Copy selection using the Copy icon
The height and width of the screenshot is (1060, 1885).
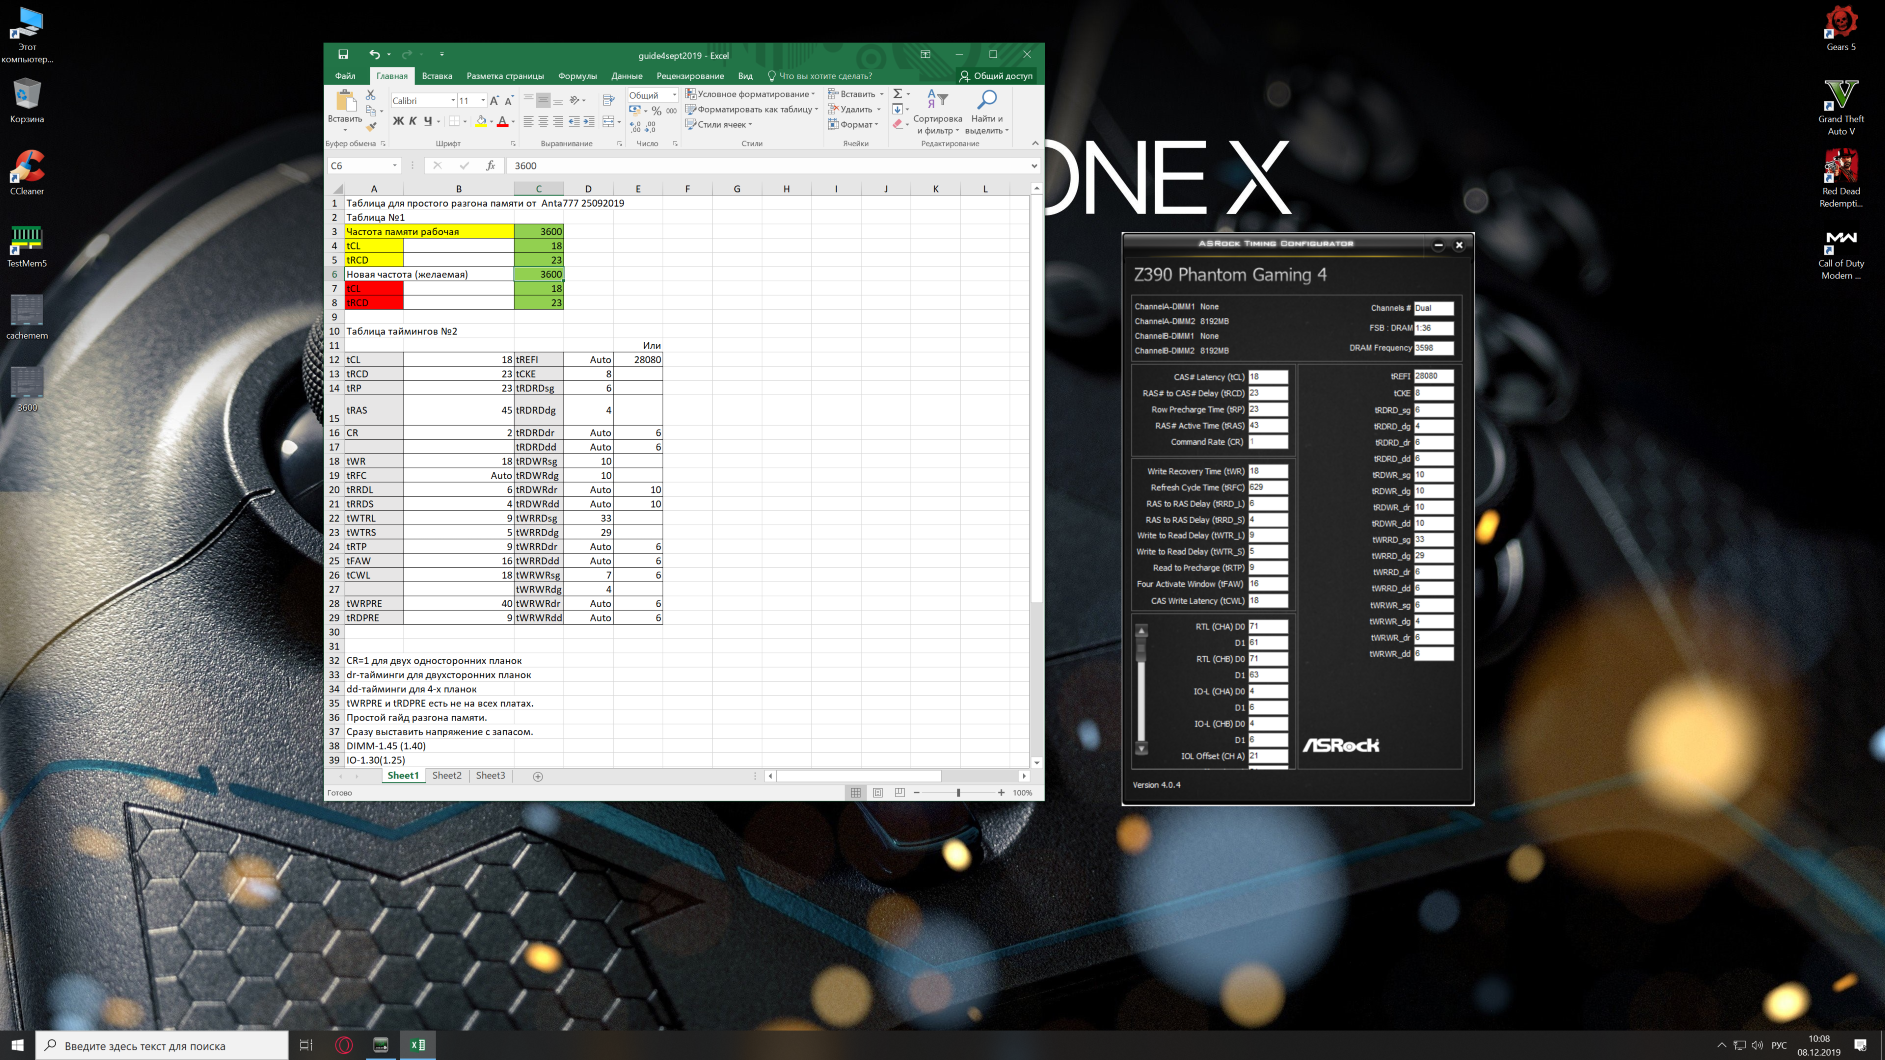370,110
